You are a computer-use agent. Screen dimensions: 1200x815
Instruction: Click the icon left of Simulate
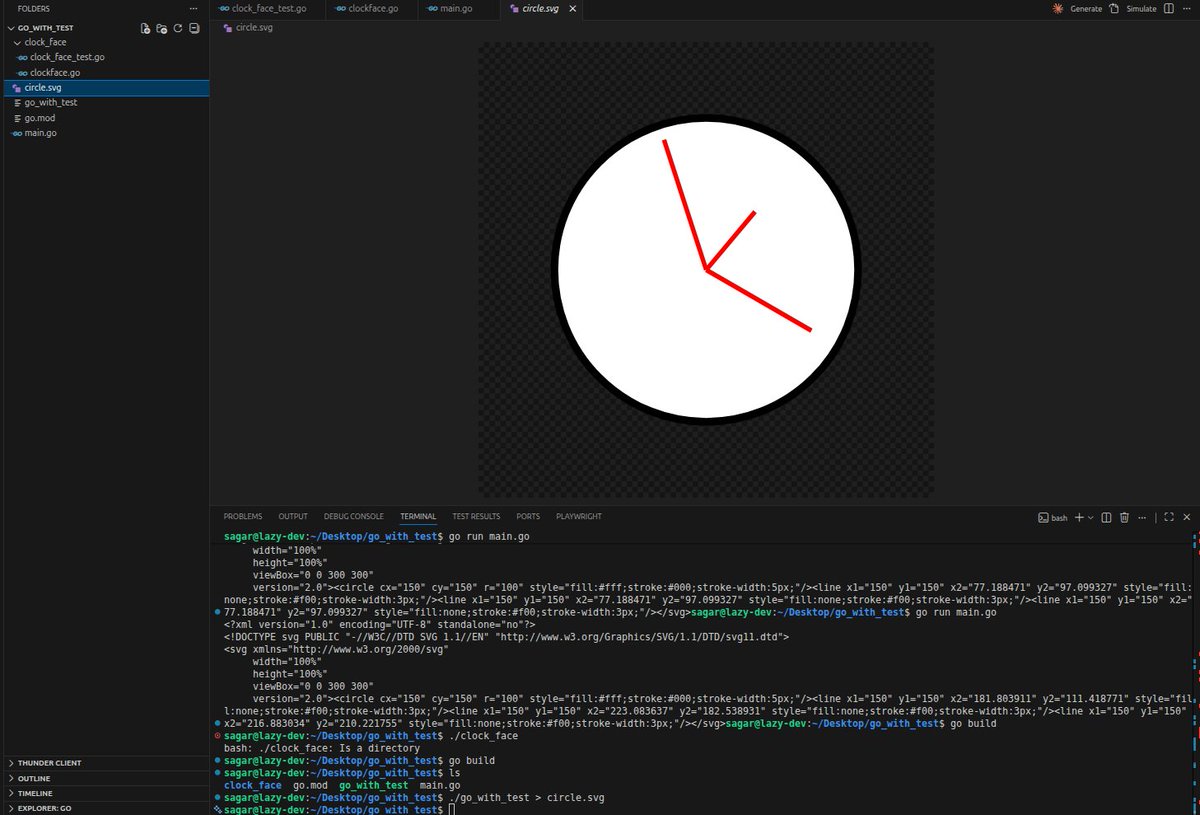click(1114, 8)
